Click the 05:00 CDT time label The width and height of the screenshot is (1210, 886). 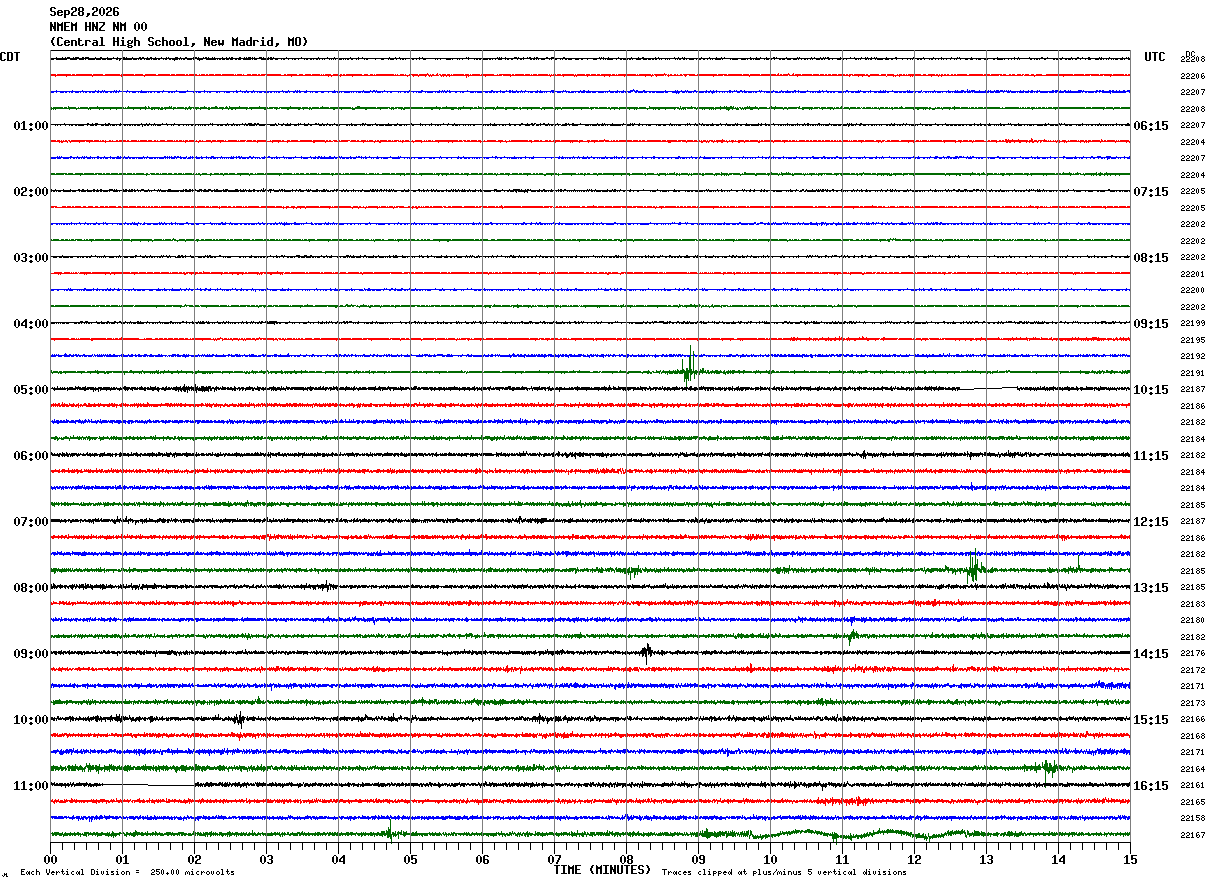tap(30, 390)
